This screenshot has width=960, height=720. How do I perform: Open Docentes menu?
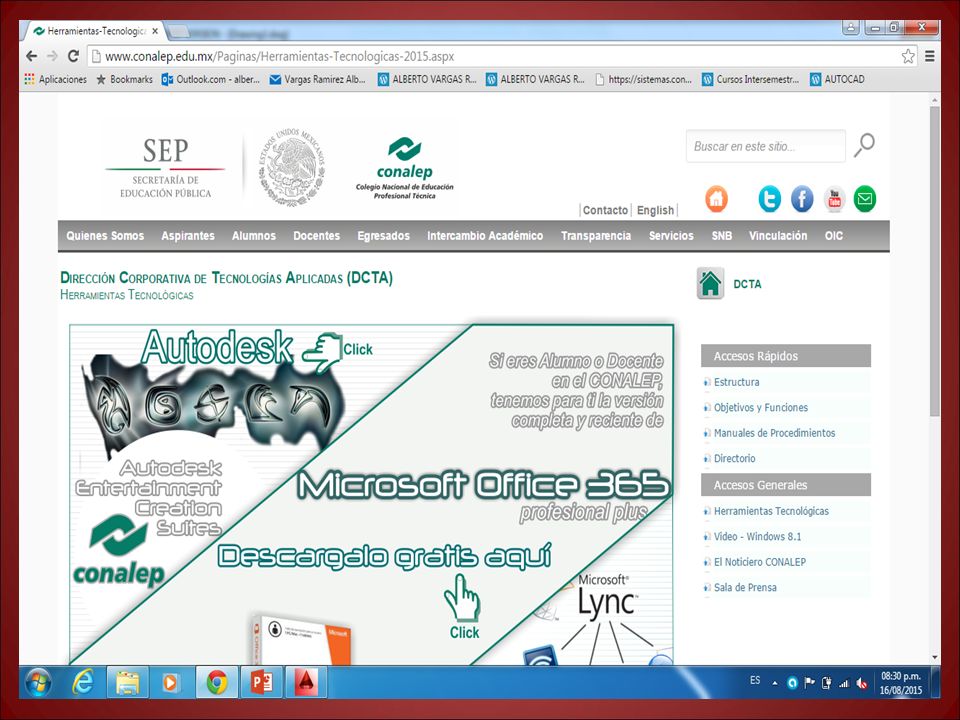[317, 236]
